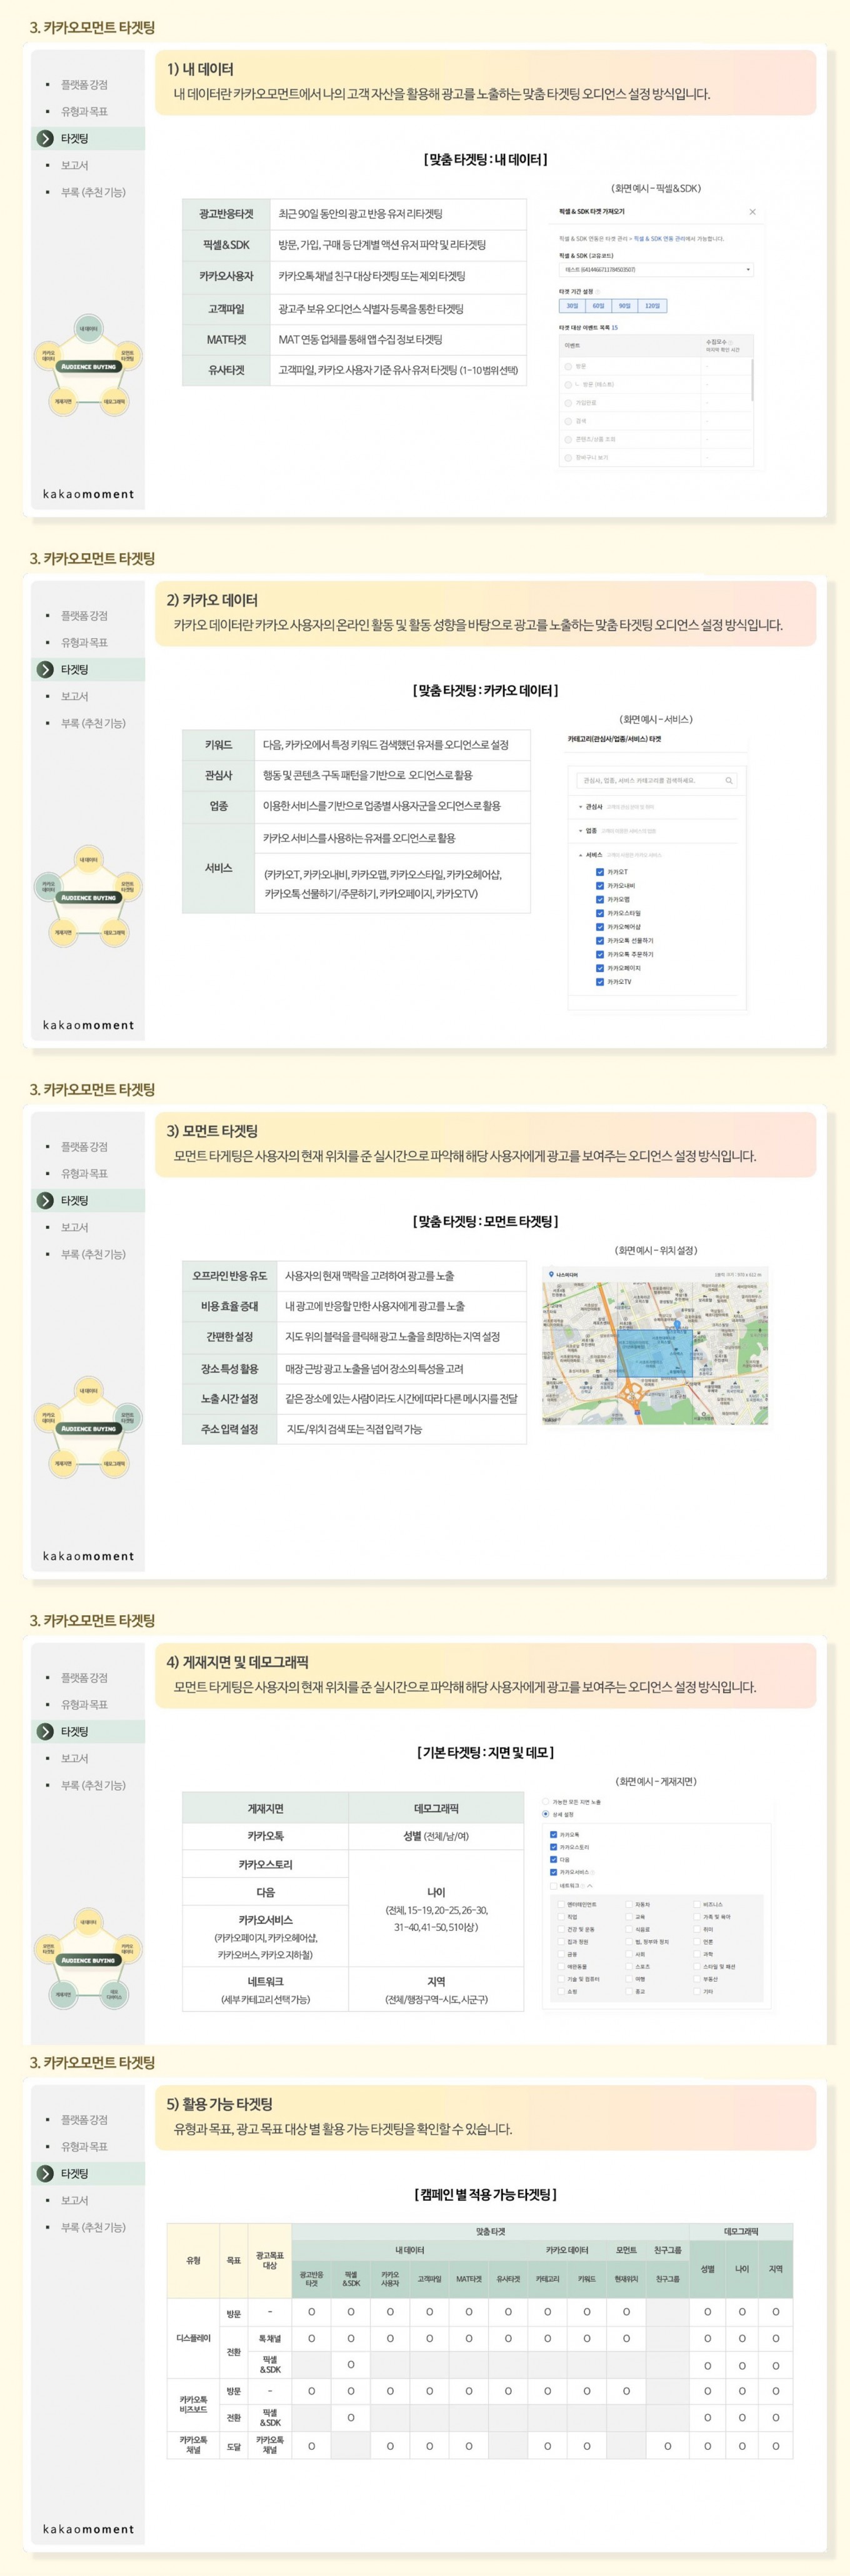Select the 방문 event radio button
The width and height of the screenshot is (850, 2576).
(x=568, y=366)
